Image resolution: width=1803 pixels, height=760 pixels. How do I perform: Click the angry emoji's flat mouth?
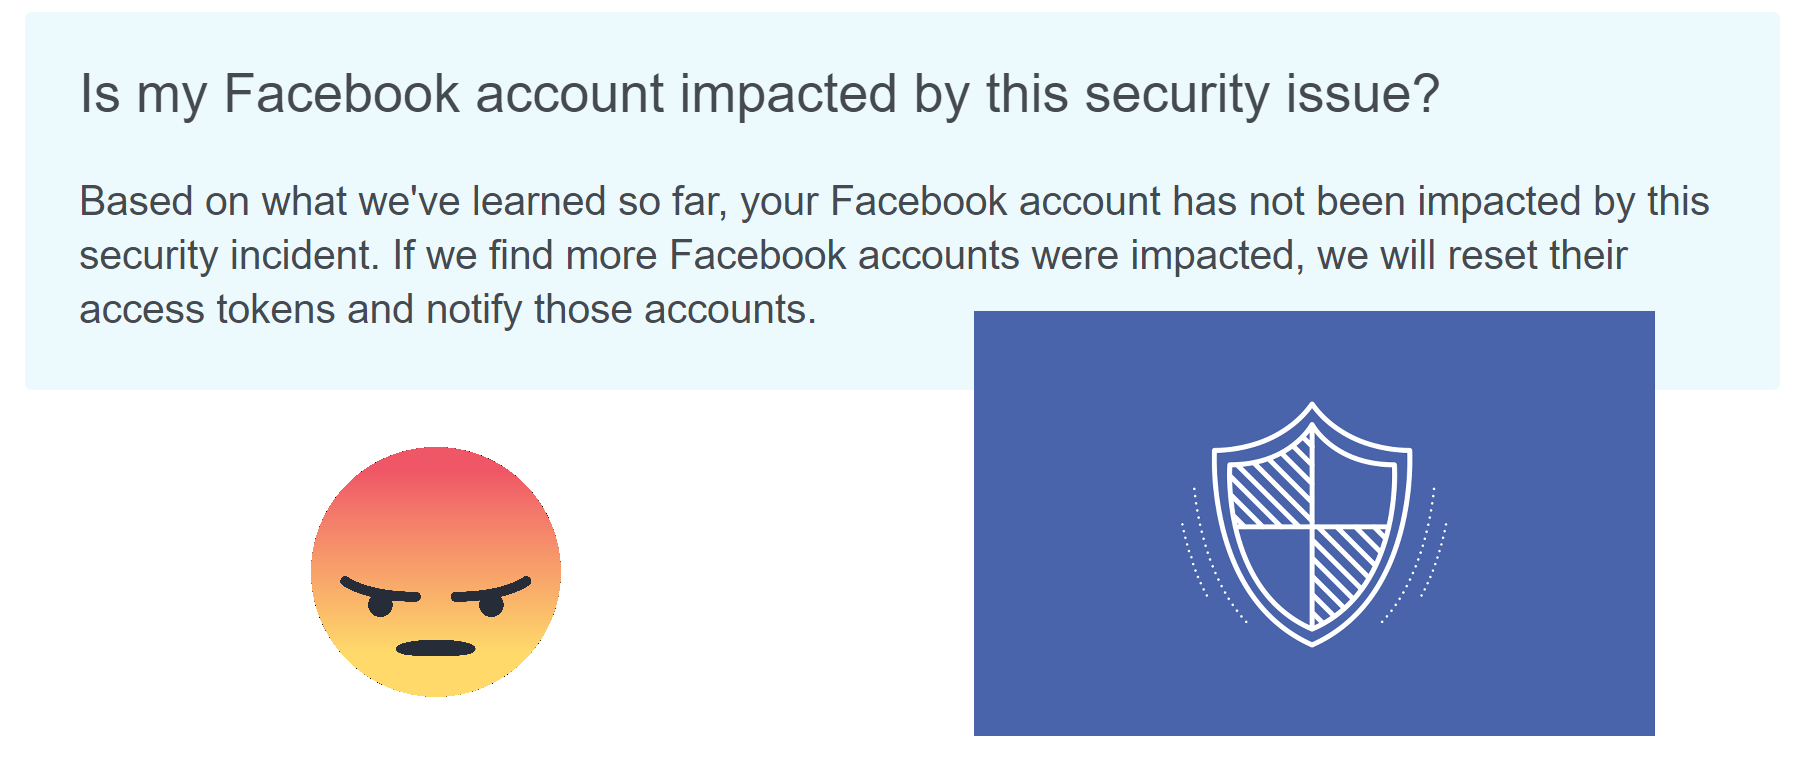click(x=436, y=648)
